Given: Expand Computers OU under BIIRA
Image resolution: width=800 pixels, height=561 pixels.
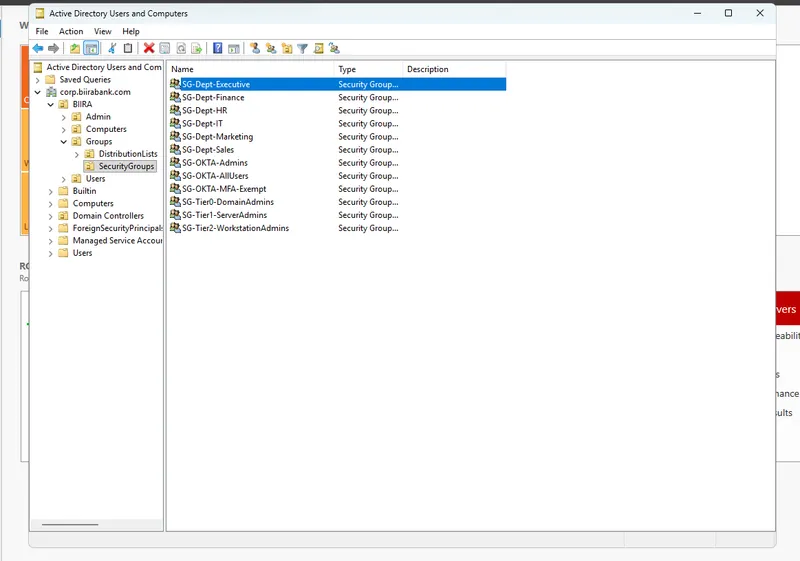Looking at the screenshot, I should tap(64, 130).
